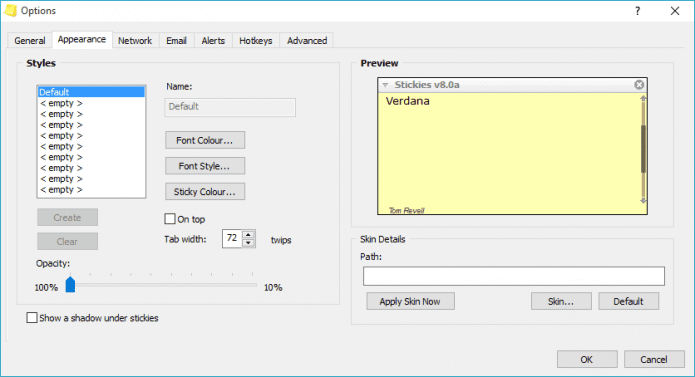The width and height of the screenshot is (695, 377).
Task: Click the Stickies v8.0a preview title
Action: (427, 85)
